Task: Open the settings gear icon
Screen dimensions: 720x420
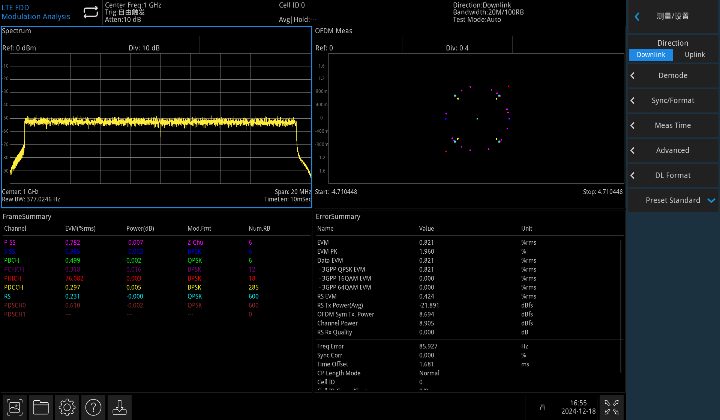Action: click(x=67, y=407)
